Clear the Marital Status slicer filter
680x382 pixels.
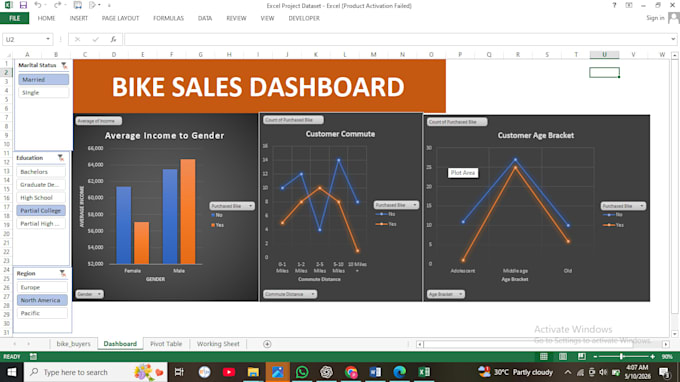click(x=64, y=65)
